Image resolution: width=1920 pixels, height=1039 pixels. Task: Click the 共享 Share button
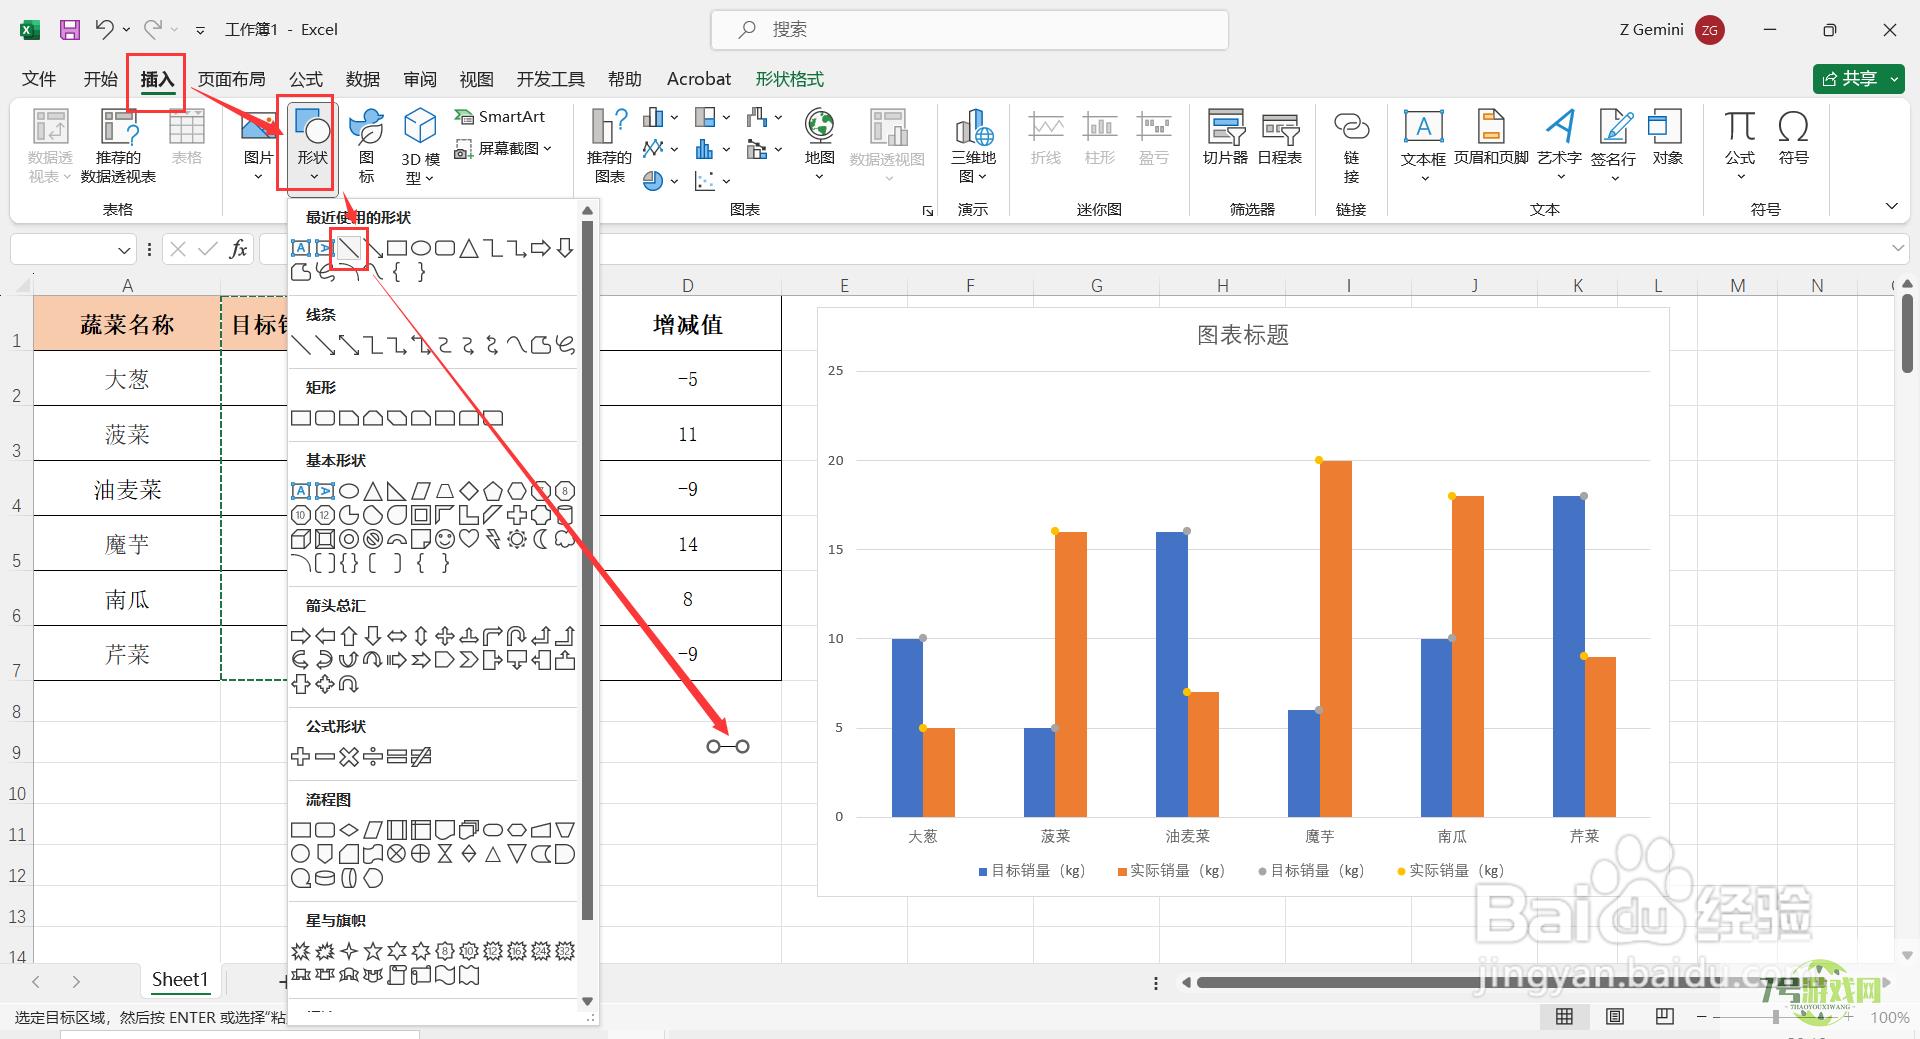tap(1858, 79)
